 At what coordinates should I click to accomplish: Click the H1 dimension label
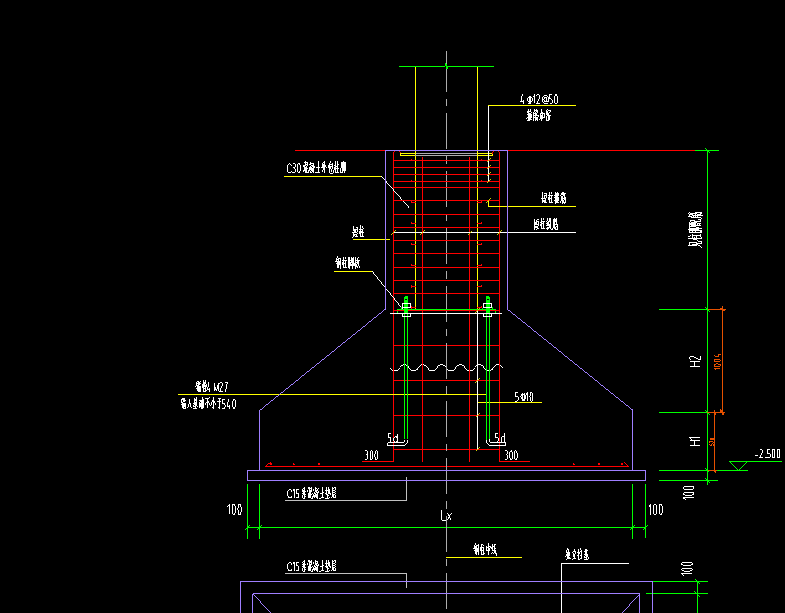(x=695, y=441)
